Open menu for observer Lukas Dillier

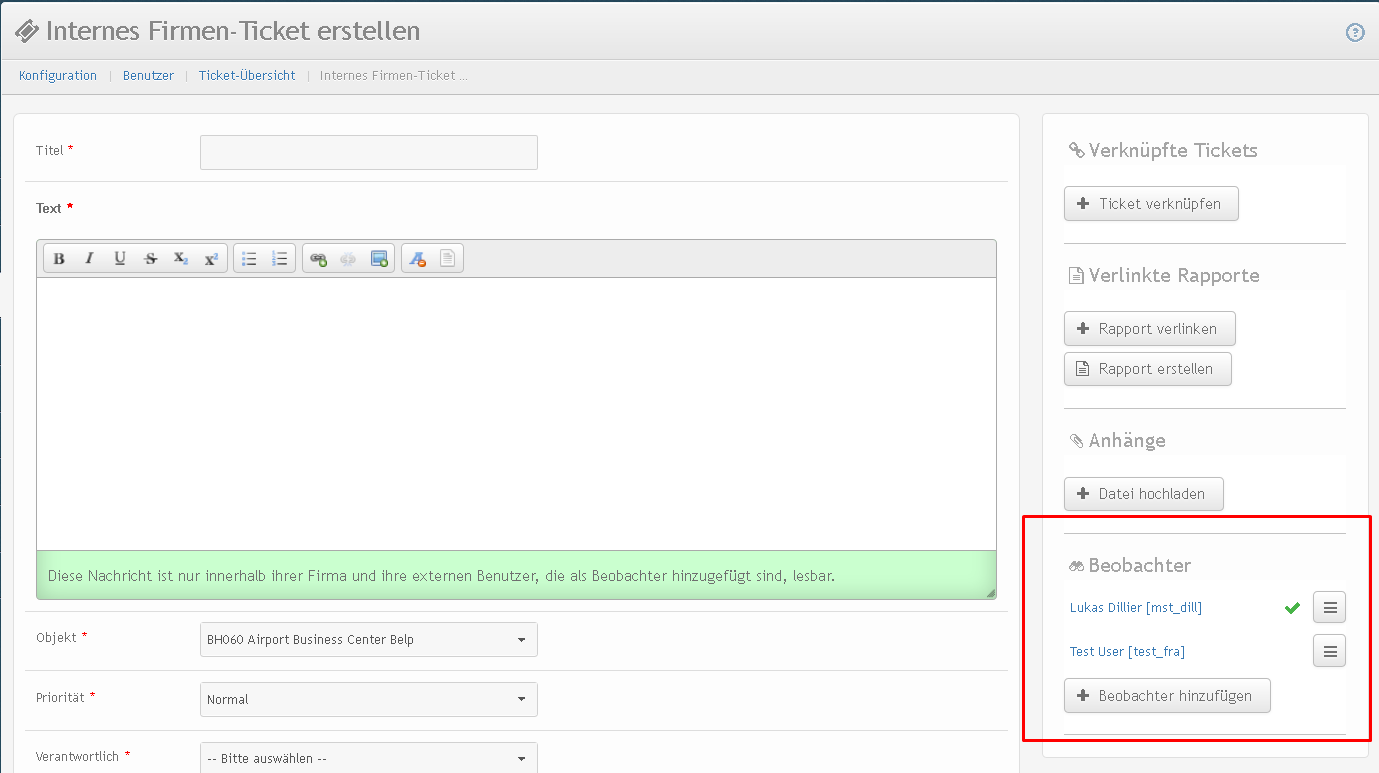pyautogui.click(x=1329, y=607)
